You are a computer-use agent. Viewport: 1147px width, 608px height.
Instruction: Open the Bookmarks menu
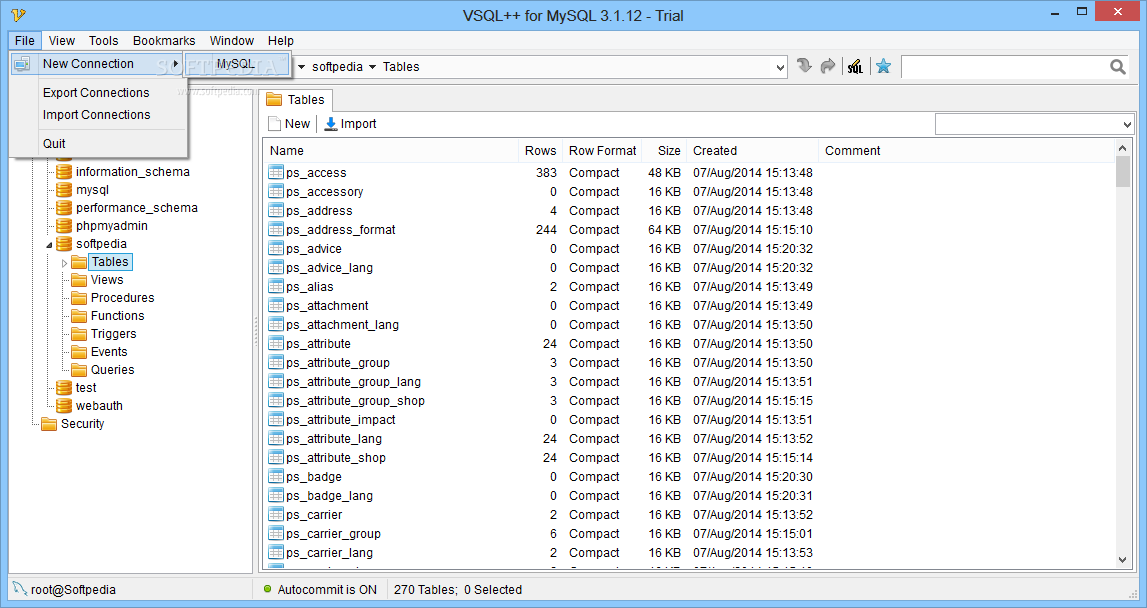tap(164, 40)
